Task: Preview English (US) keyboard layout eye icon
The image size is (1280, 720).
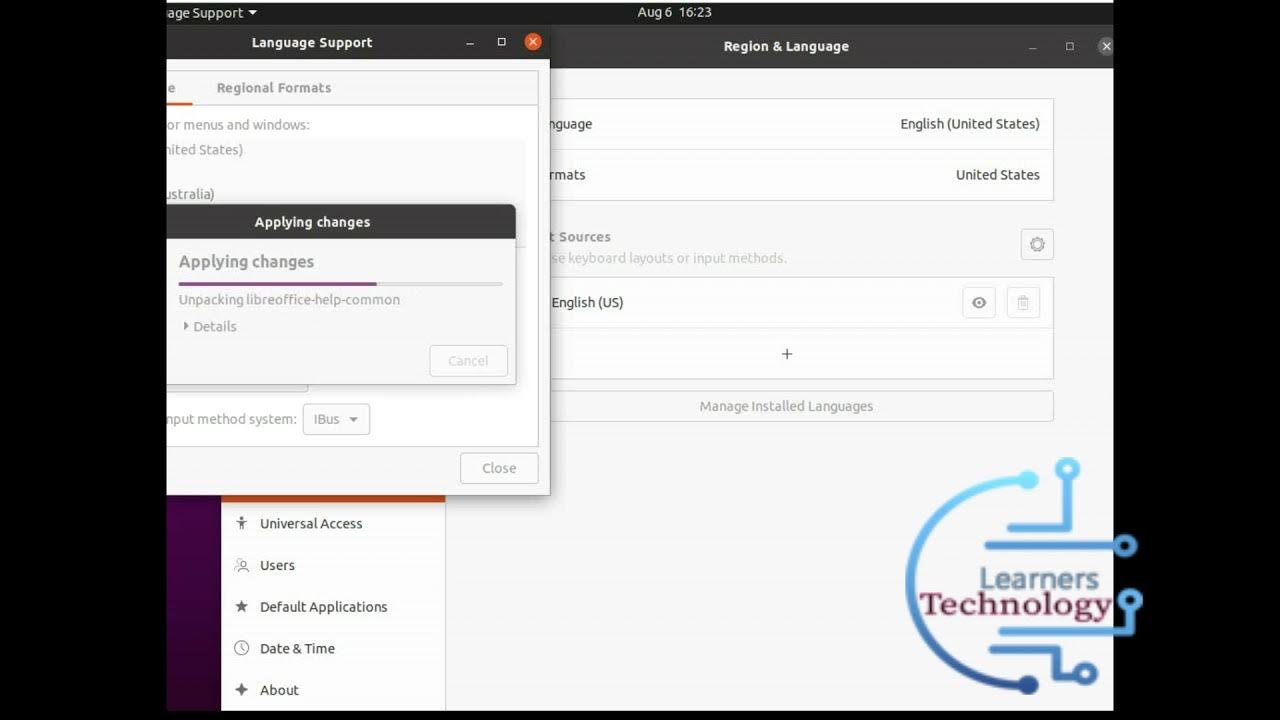Action: coord(979,303)
